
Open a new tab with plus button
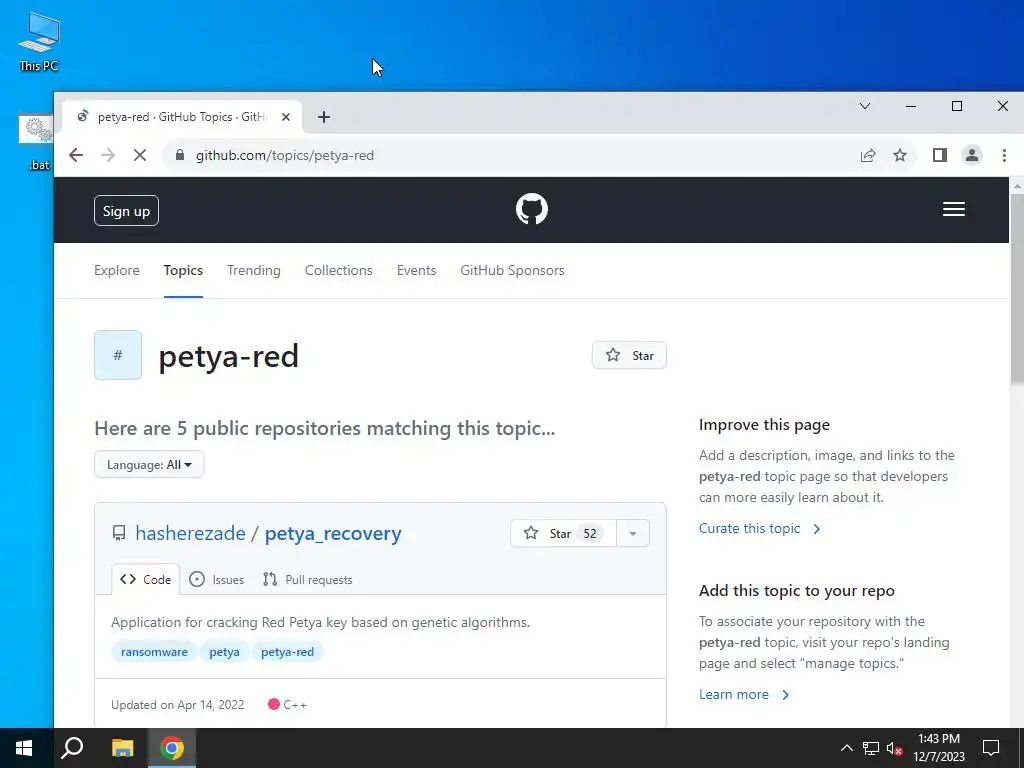(x=324, y=117)
